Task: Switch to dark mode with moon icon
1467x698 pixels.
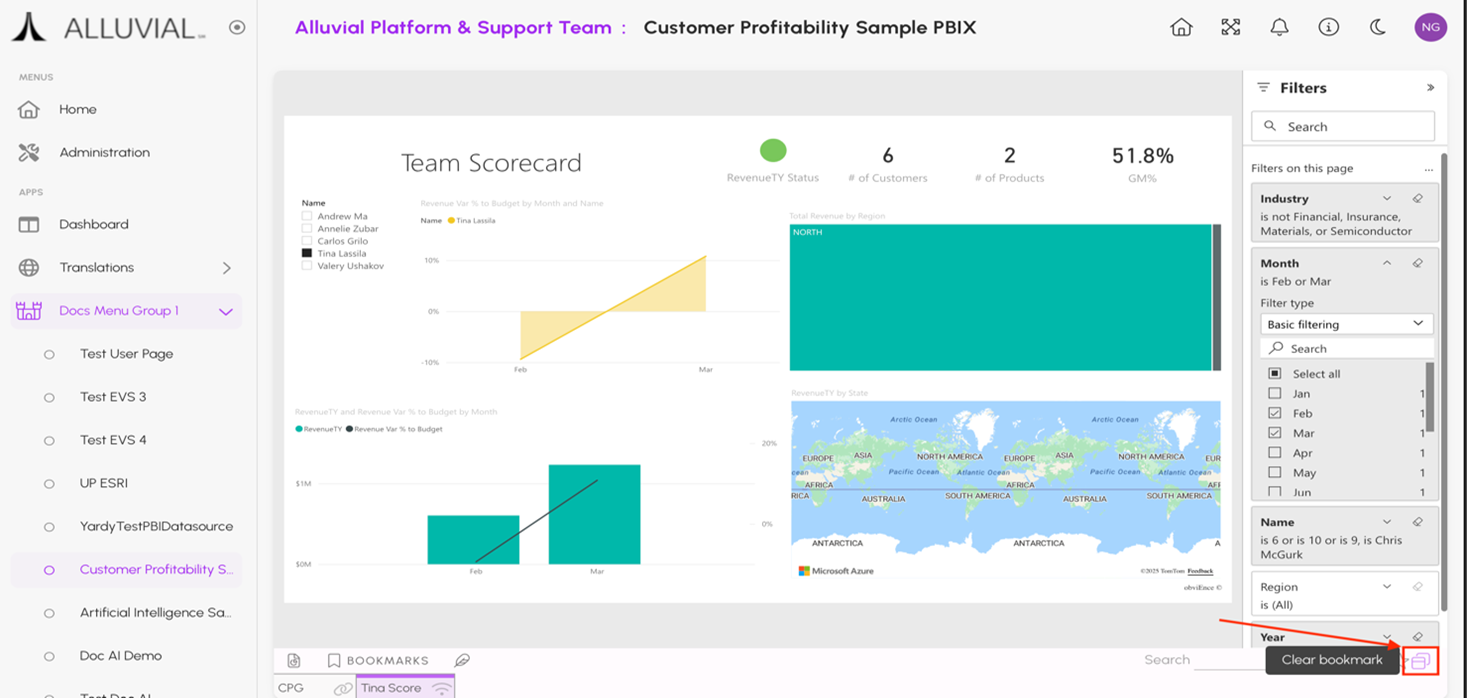Action: point(1377,28)
